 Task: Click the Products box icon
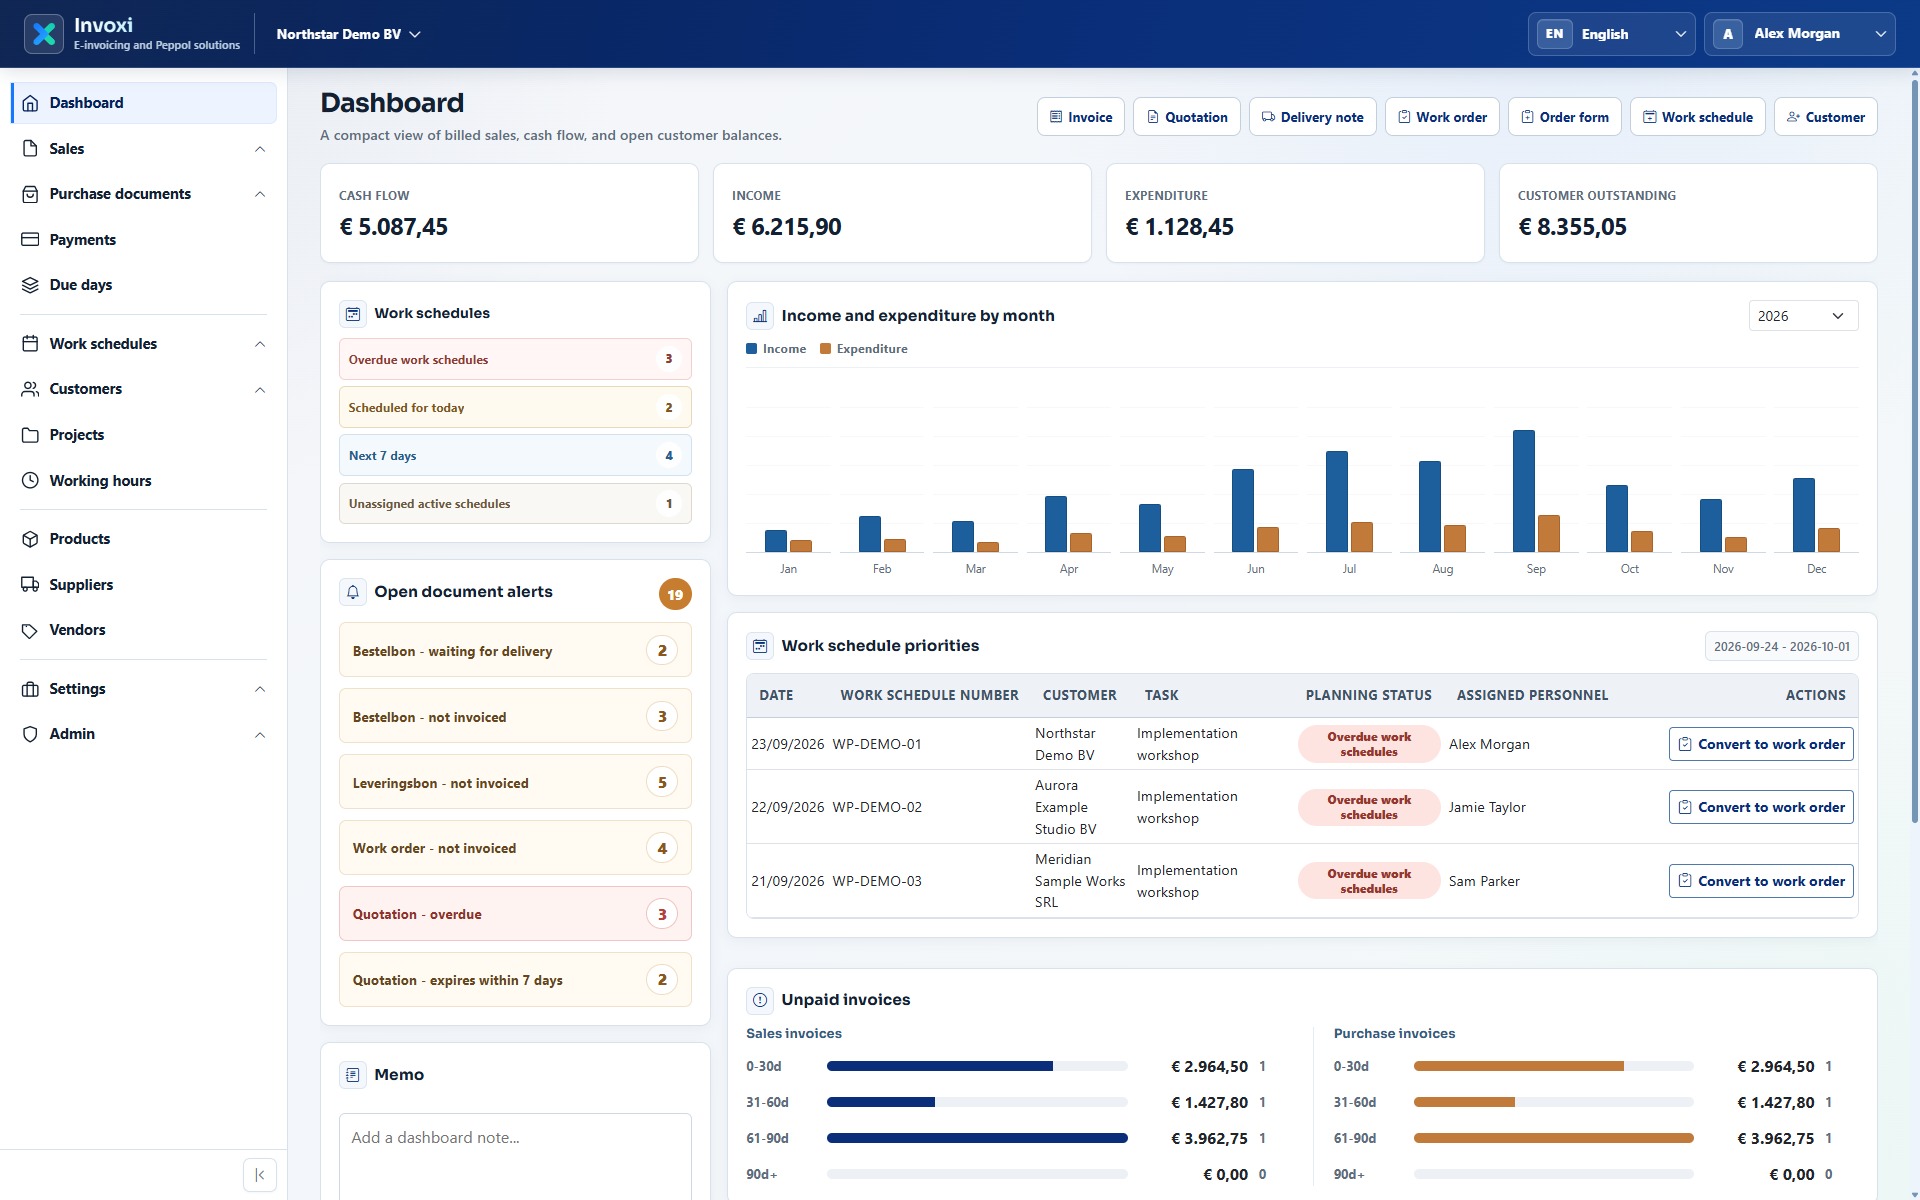tap(30, 539)
